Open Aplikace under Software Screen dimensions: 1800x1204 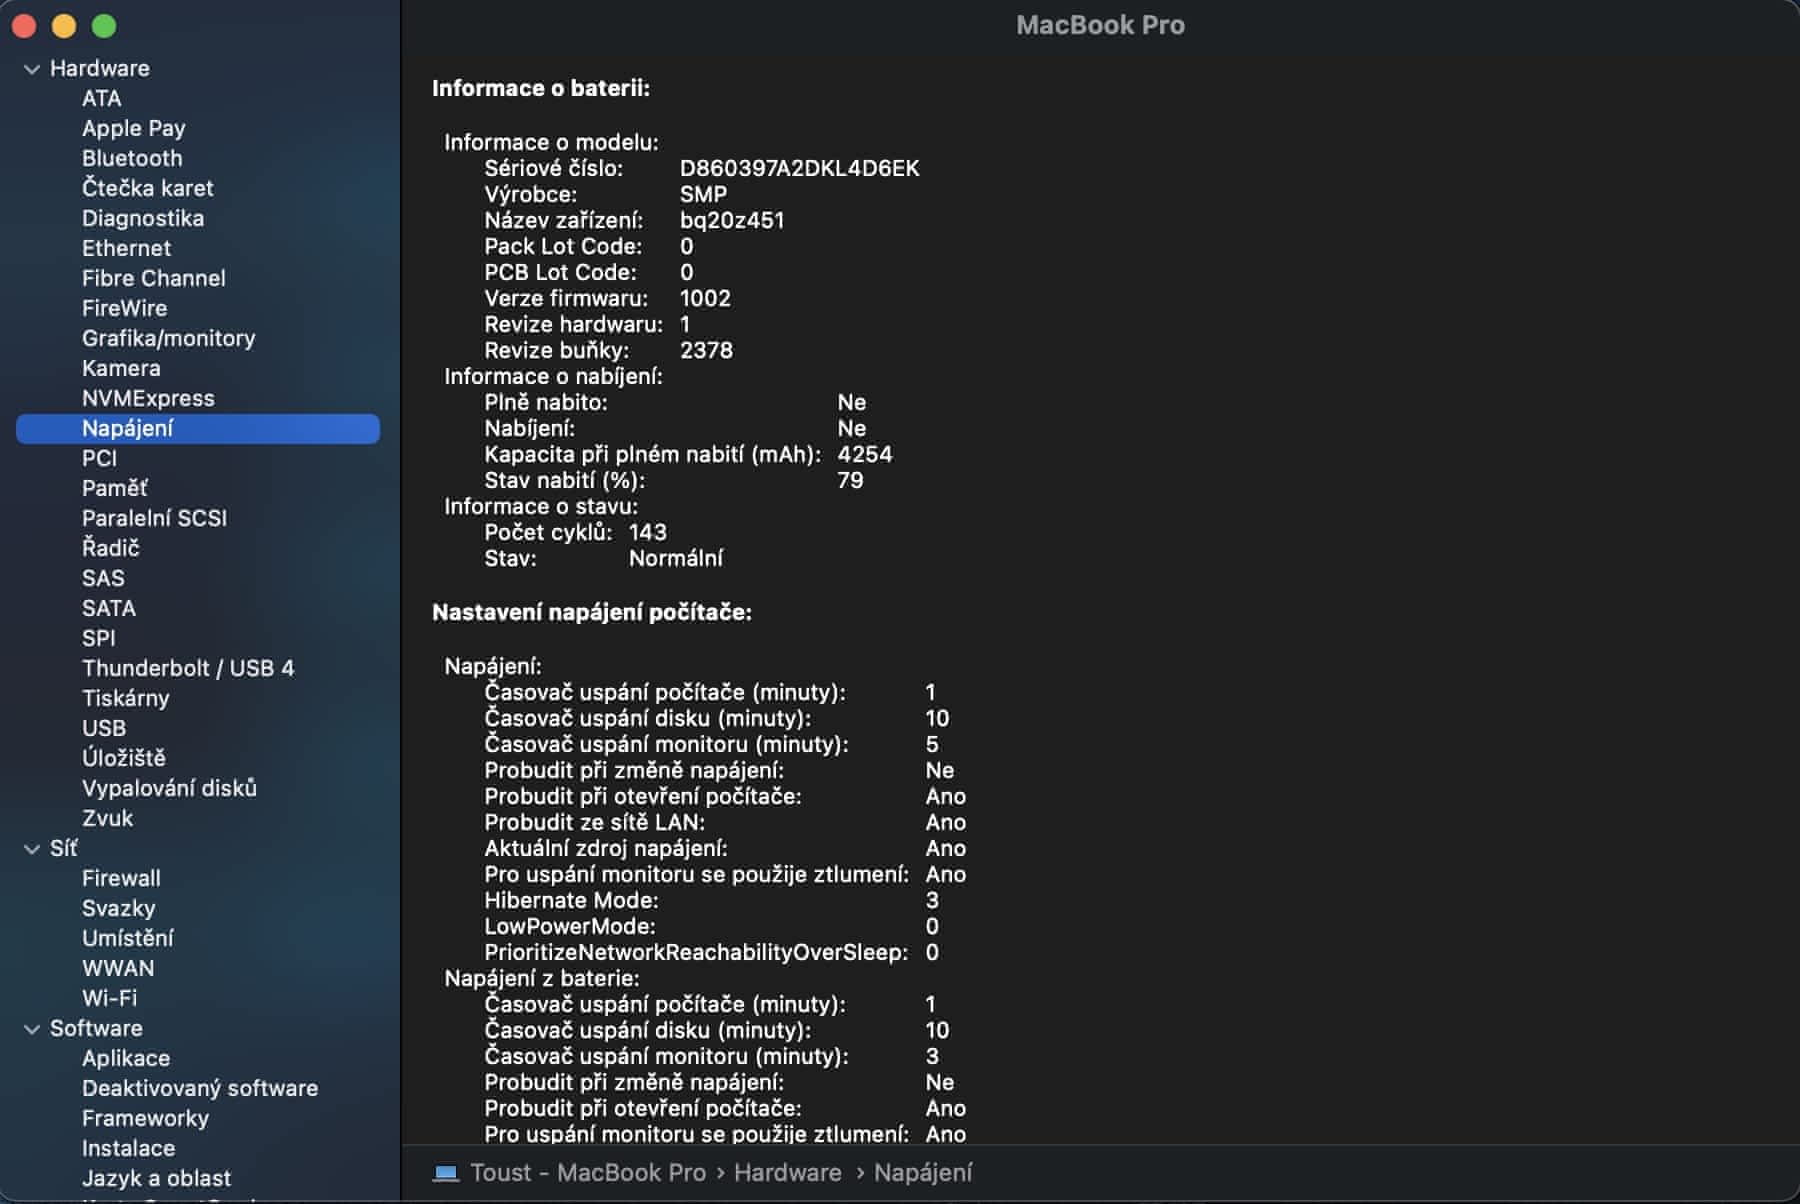(126, 1058)
